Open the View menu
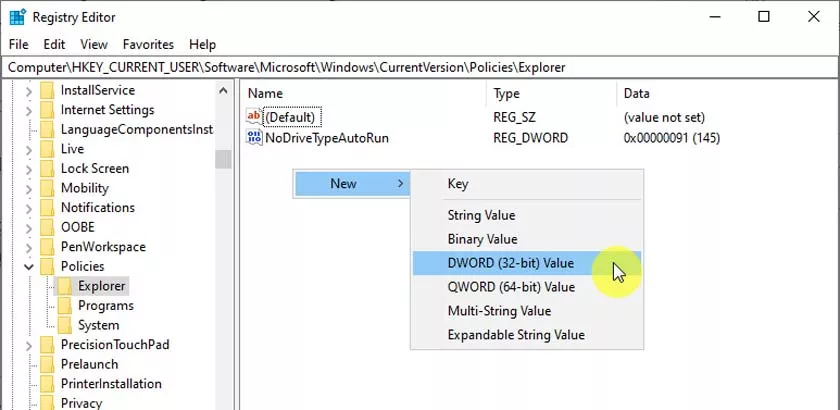The width and height of the screenshot is (840, 410). pos(94,44)
